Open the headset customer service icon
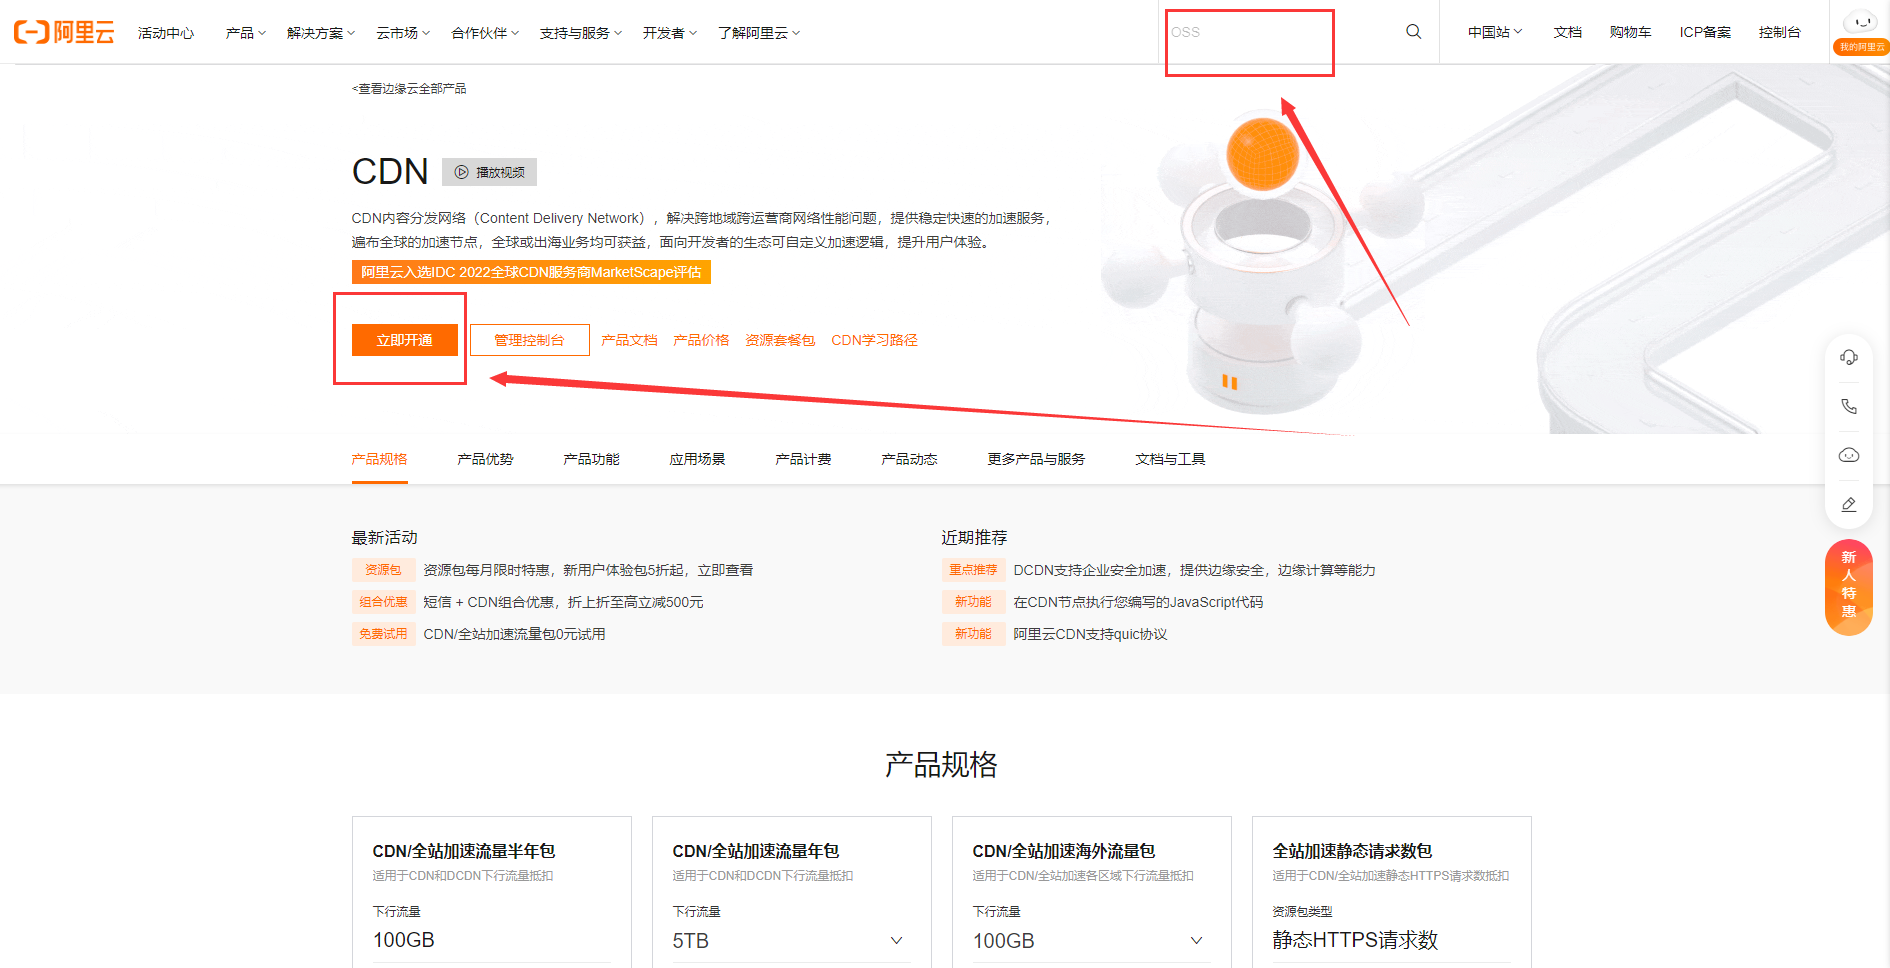 pos(1849,357)
